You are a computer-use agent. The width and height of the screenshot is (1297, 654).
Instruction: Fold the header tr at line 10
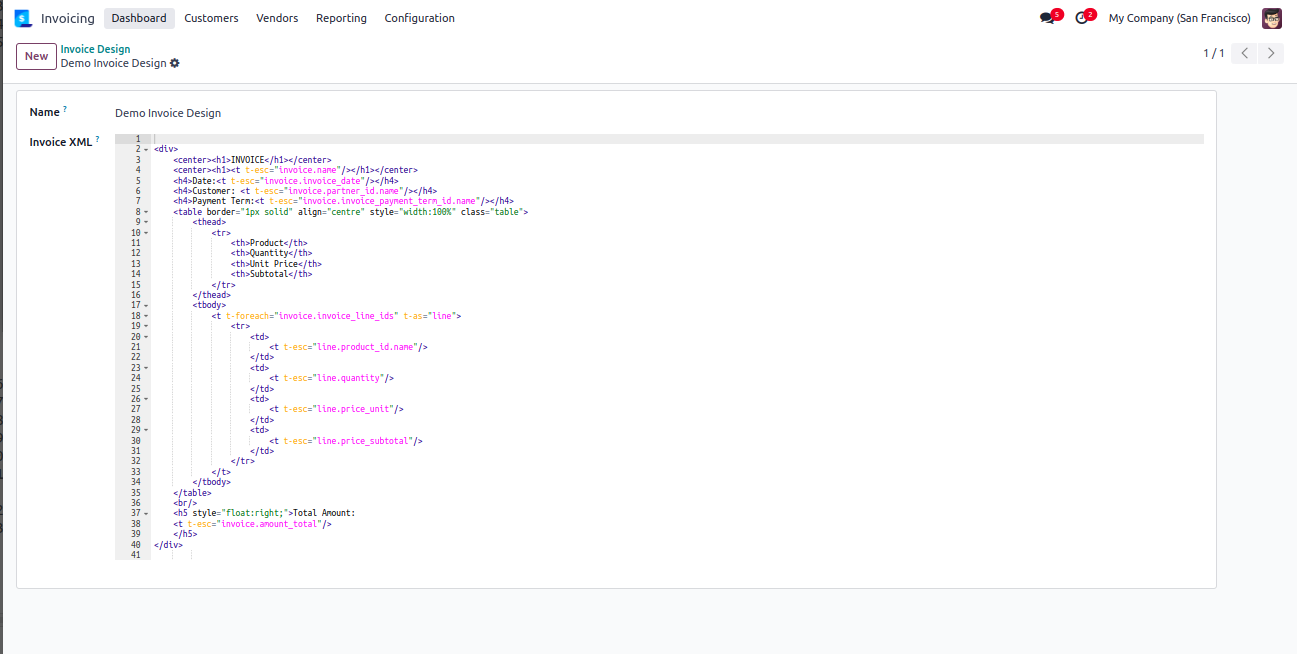point(146,233)
